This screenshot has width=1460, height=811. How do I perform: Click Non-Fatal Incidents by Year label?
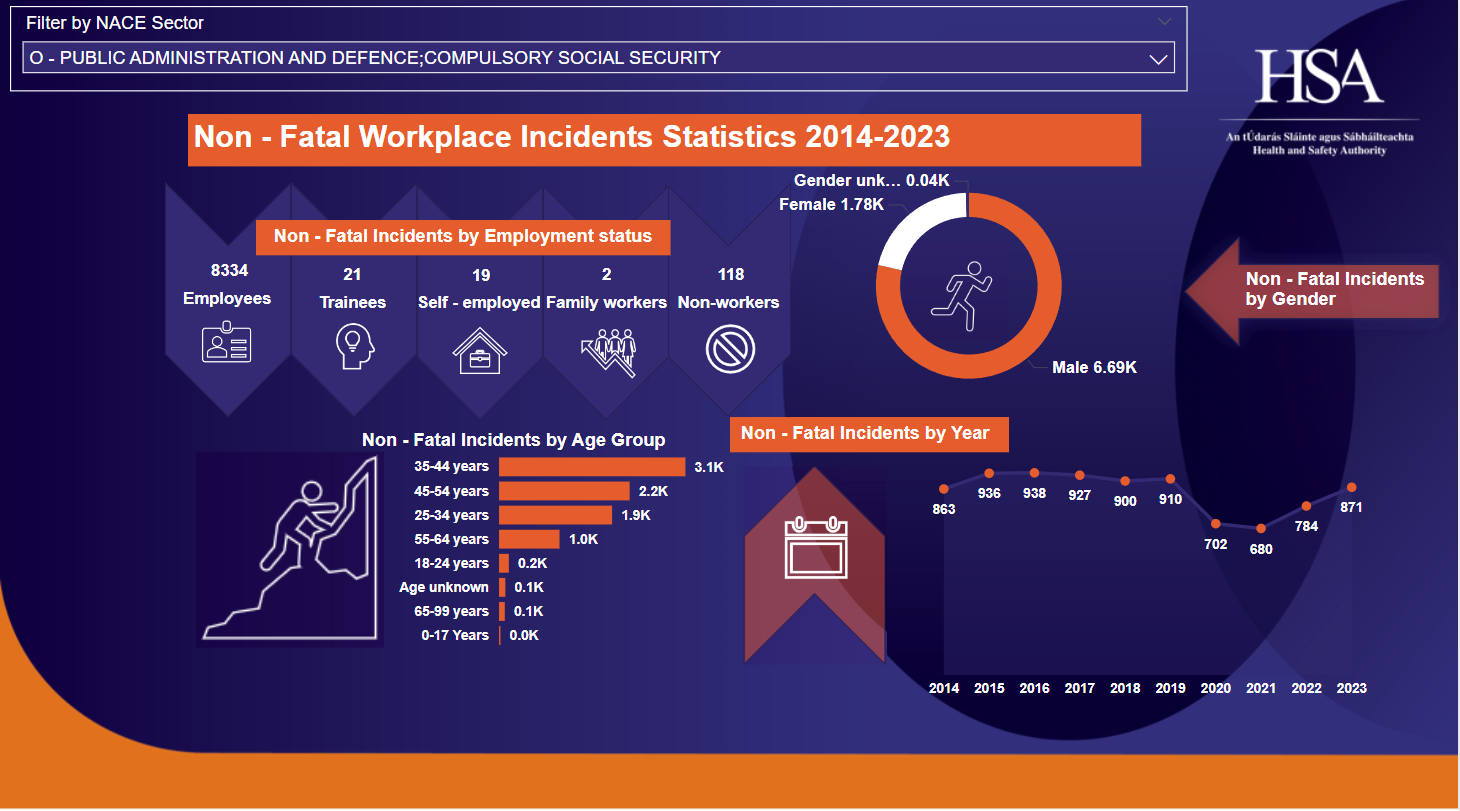(x=866, y=433)
